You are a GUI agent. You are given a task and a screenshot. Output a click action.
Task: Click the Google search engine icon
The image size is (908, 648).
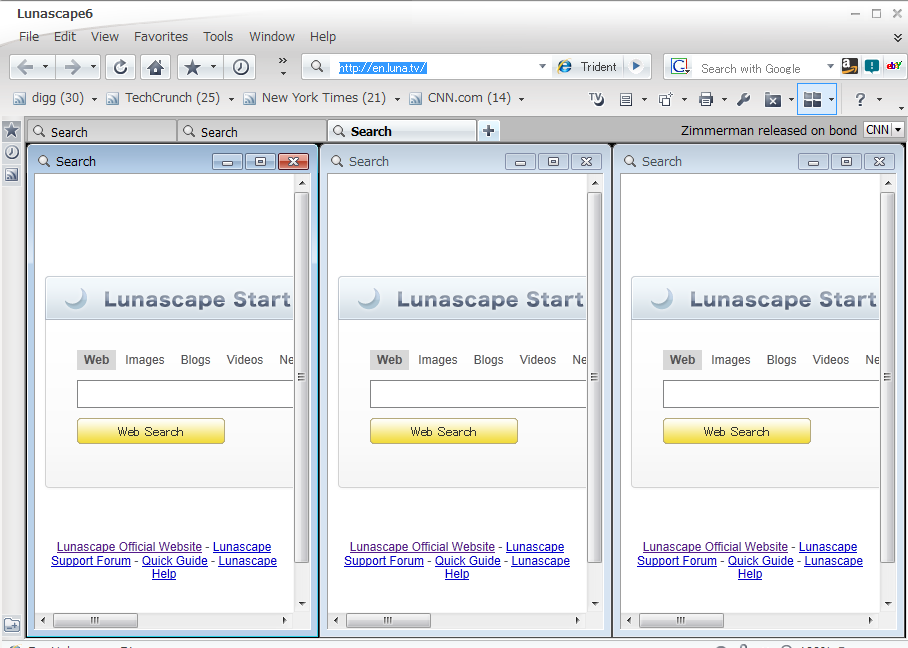point(680,67)
